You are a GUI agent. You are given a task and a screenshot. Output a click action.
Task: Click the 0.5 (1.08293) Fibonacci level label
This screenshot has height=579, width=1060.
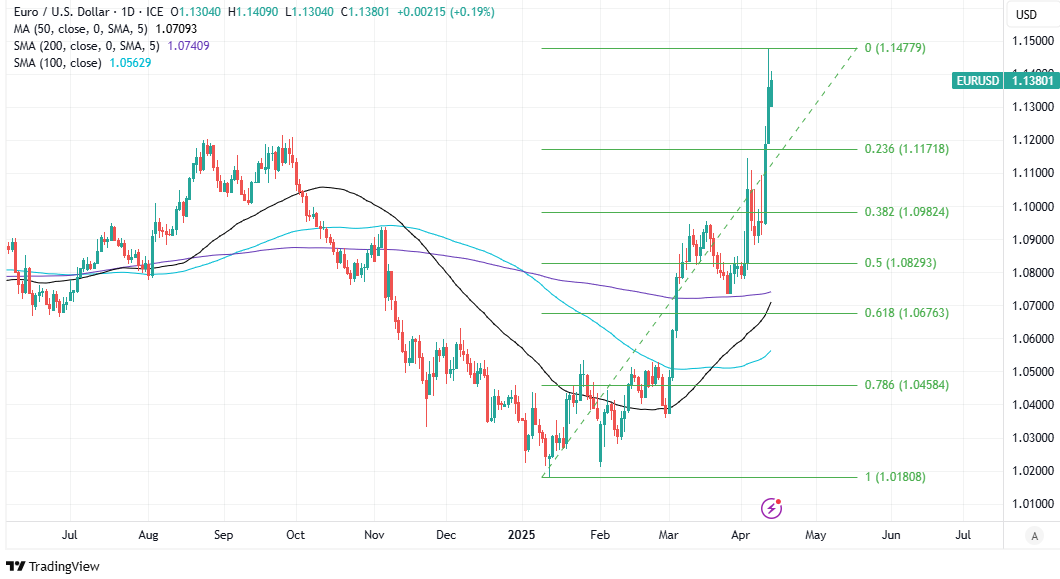tap(899, 263)
